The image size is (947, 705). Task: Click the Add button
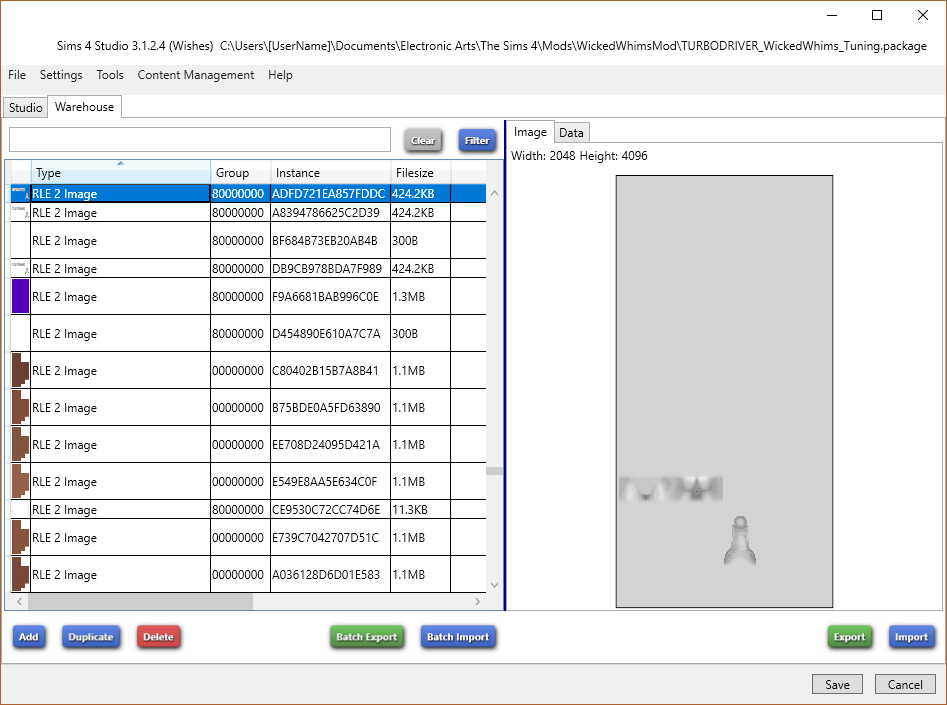pos(29,637)
